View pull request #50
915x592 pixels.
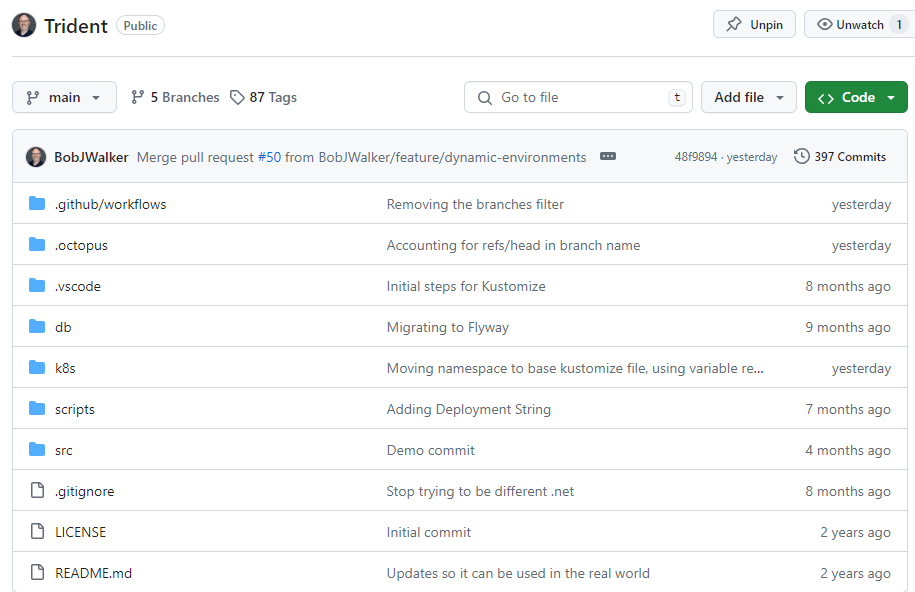(x=270, y=157)
